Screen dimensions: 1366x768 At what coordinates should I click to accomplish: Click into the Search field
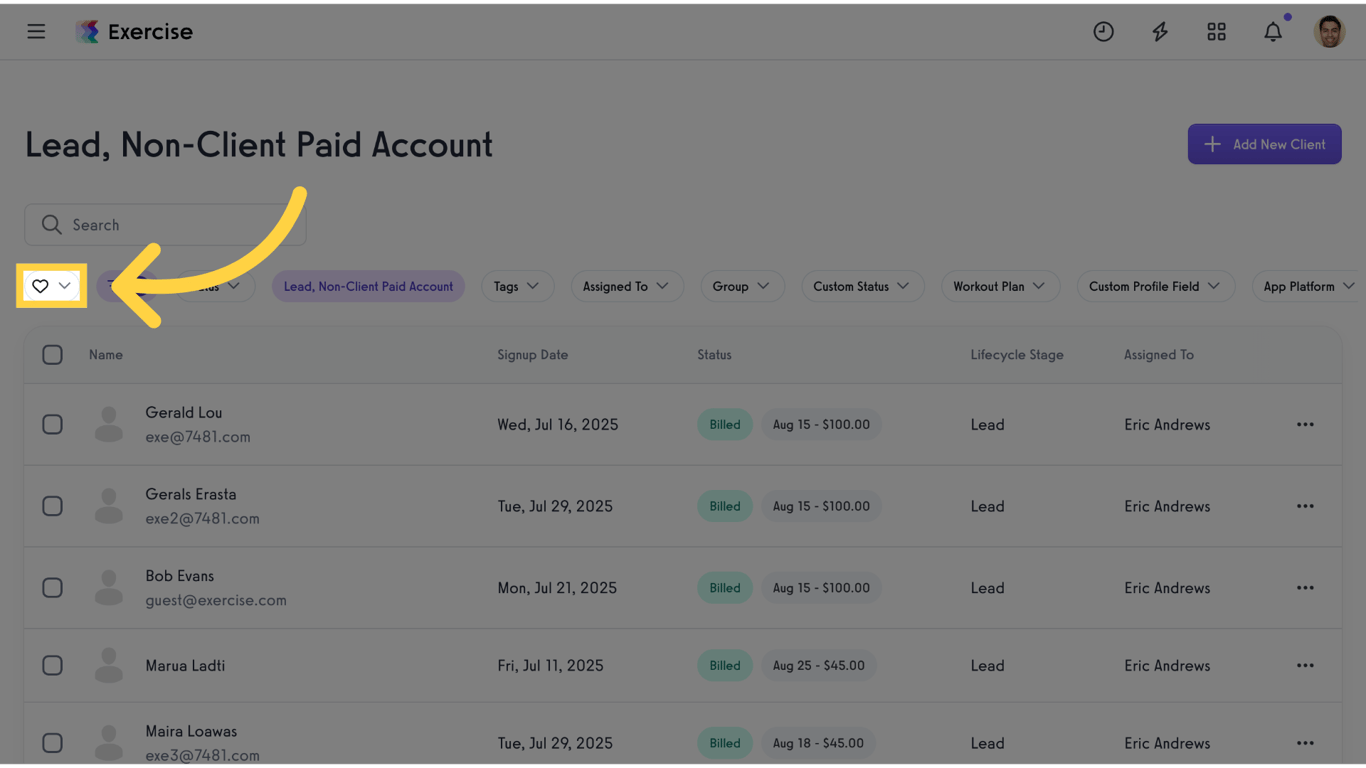tap(165, 225)
